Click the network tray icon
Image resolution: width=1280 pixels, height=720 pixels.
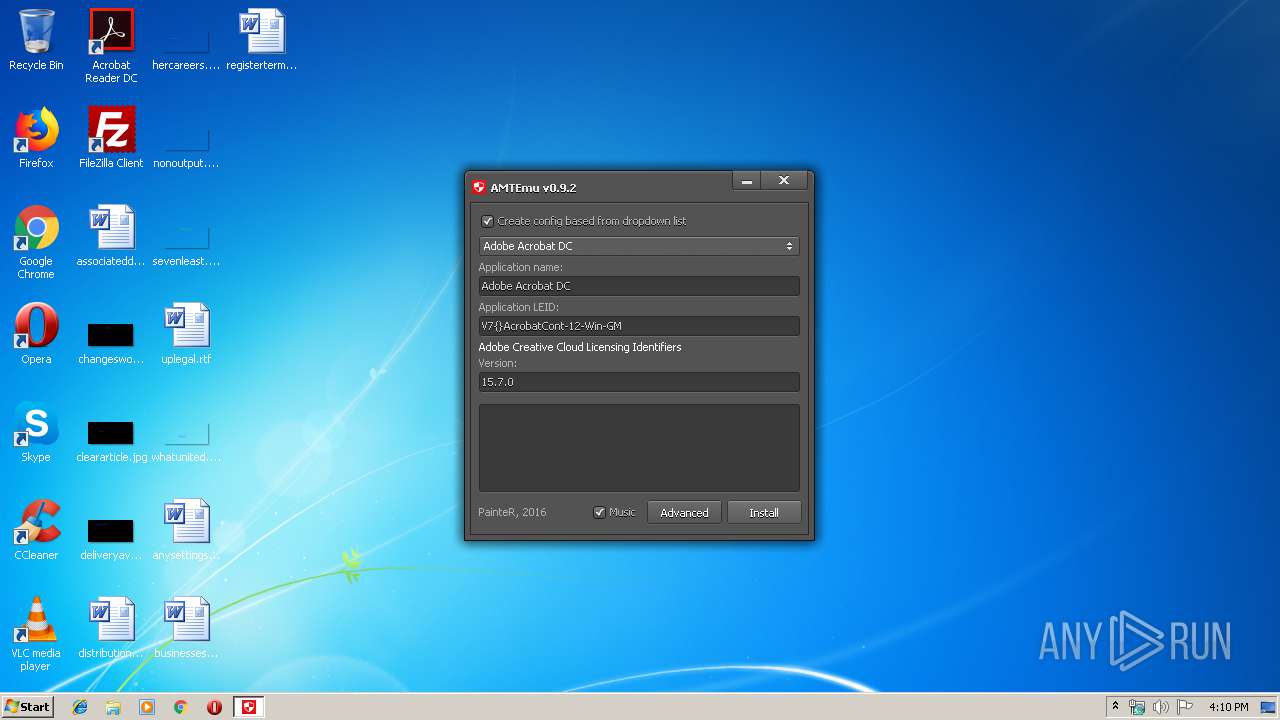pyautogui.click(x=1137, y=707)
